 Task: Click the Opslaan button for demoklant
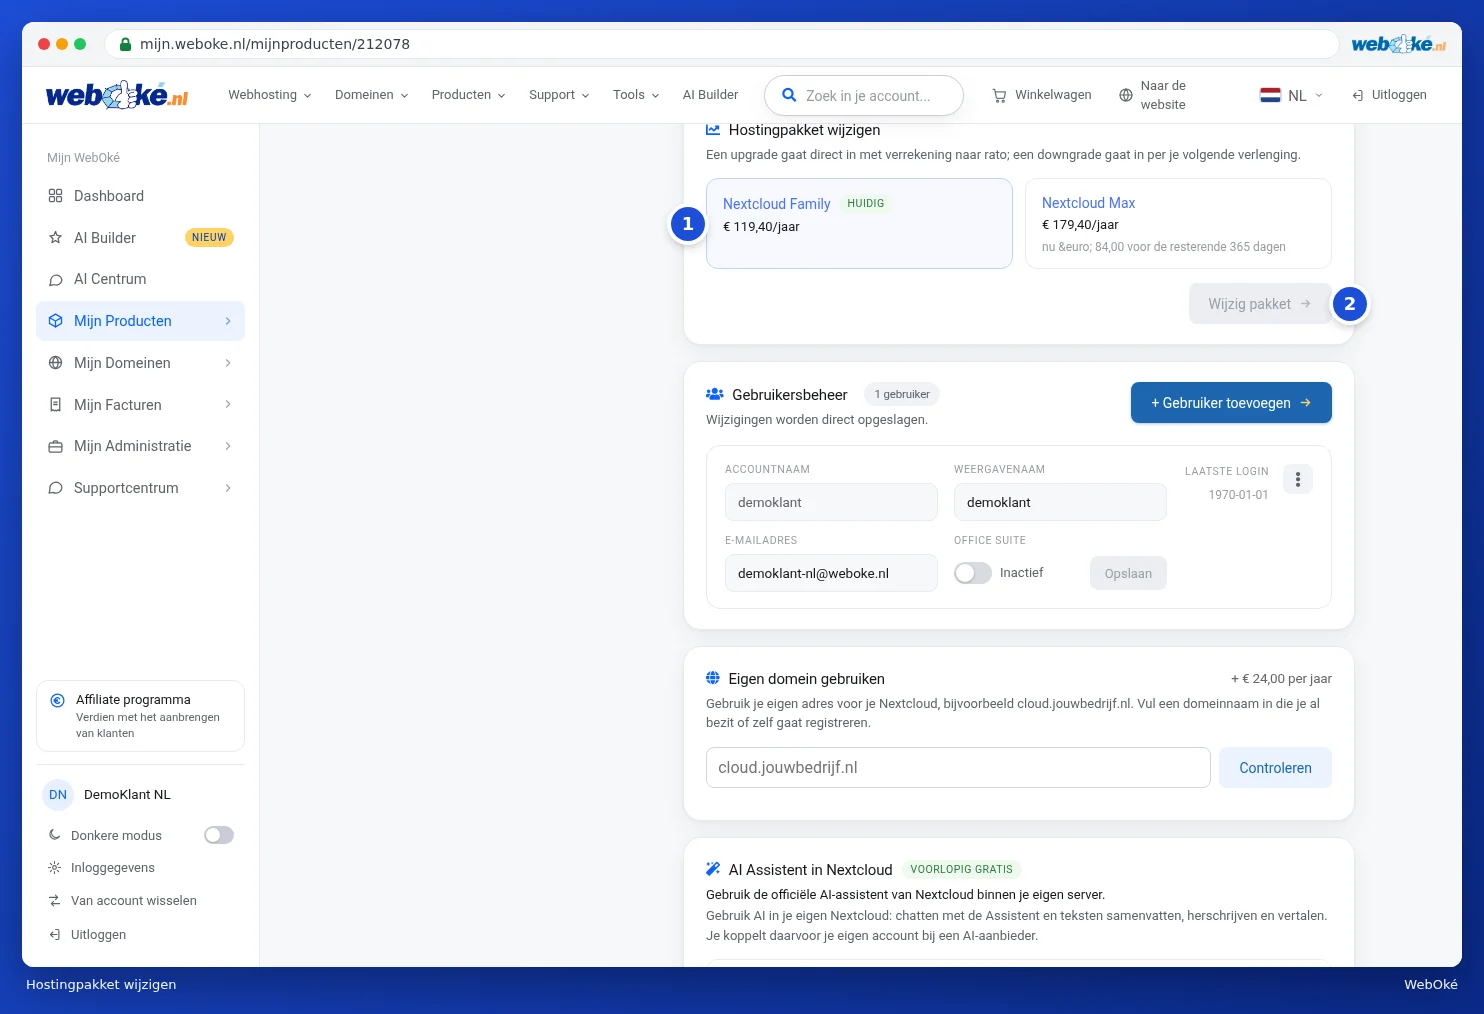tap(1128, 573)
